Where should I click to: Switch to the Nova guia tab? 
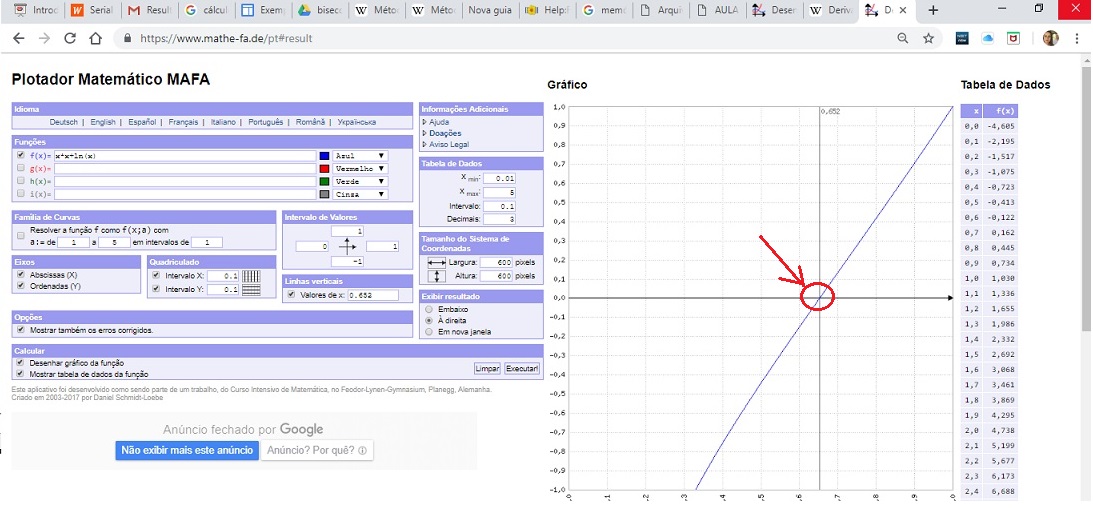coord(492,10)
